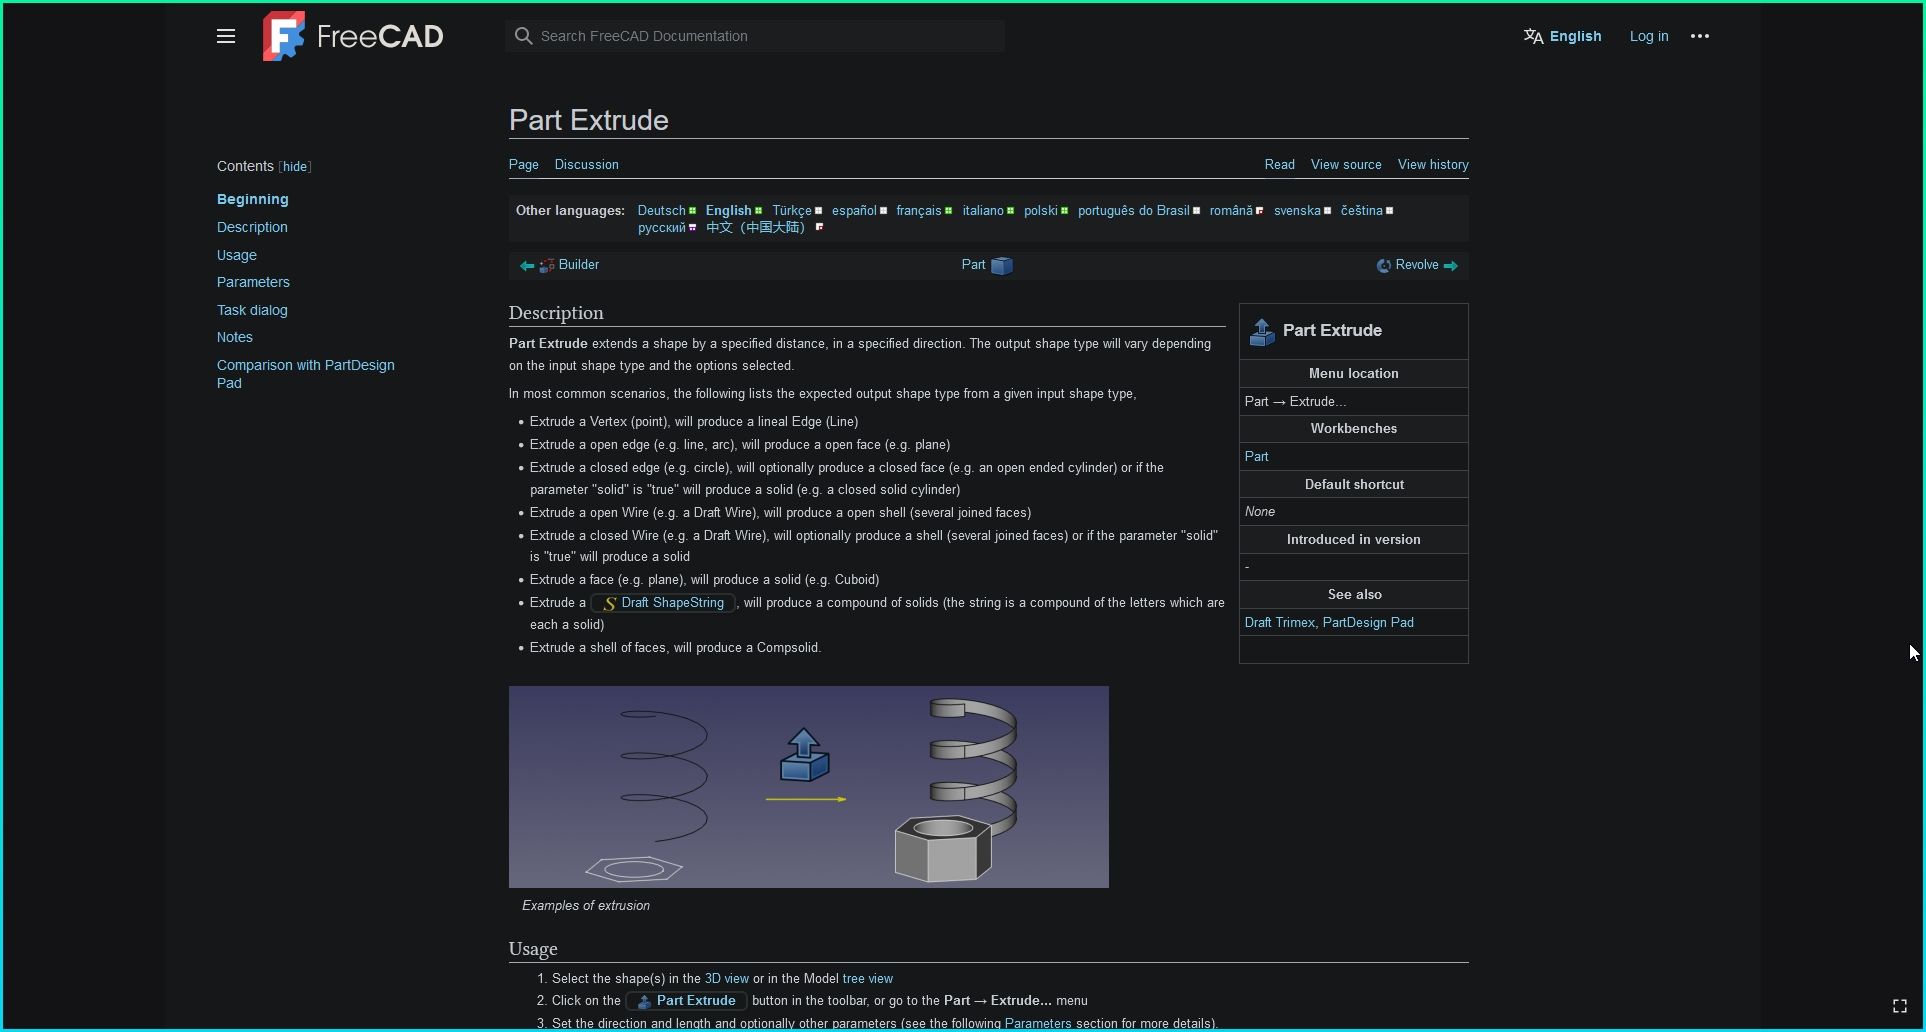Image resolution: width=1926 pixels, height=1032 pixels.
Task: Open the Draft Trimex link
Action: click(x=1280, y=623)
